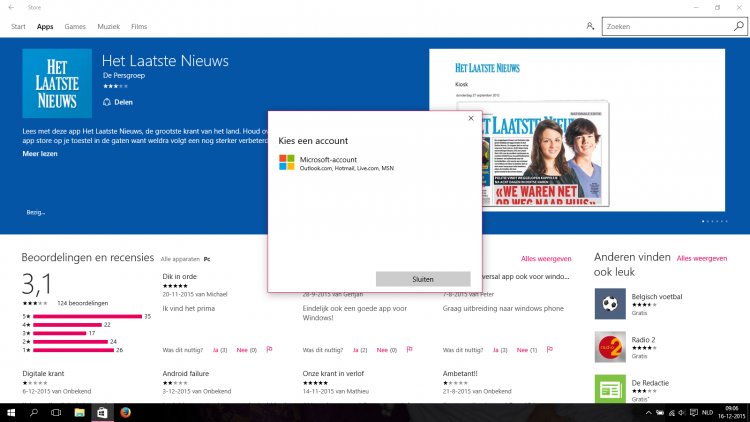This screenshot has width=750, height=422.
Task: Open the Muziek tab
Action: click(107, 26)
